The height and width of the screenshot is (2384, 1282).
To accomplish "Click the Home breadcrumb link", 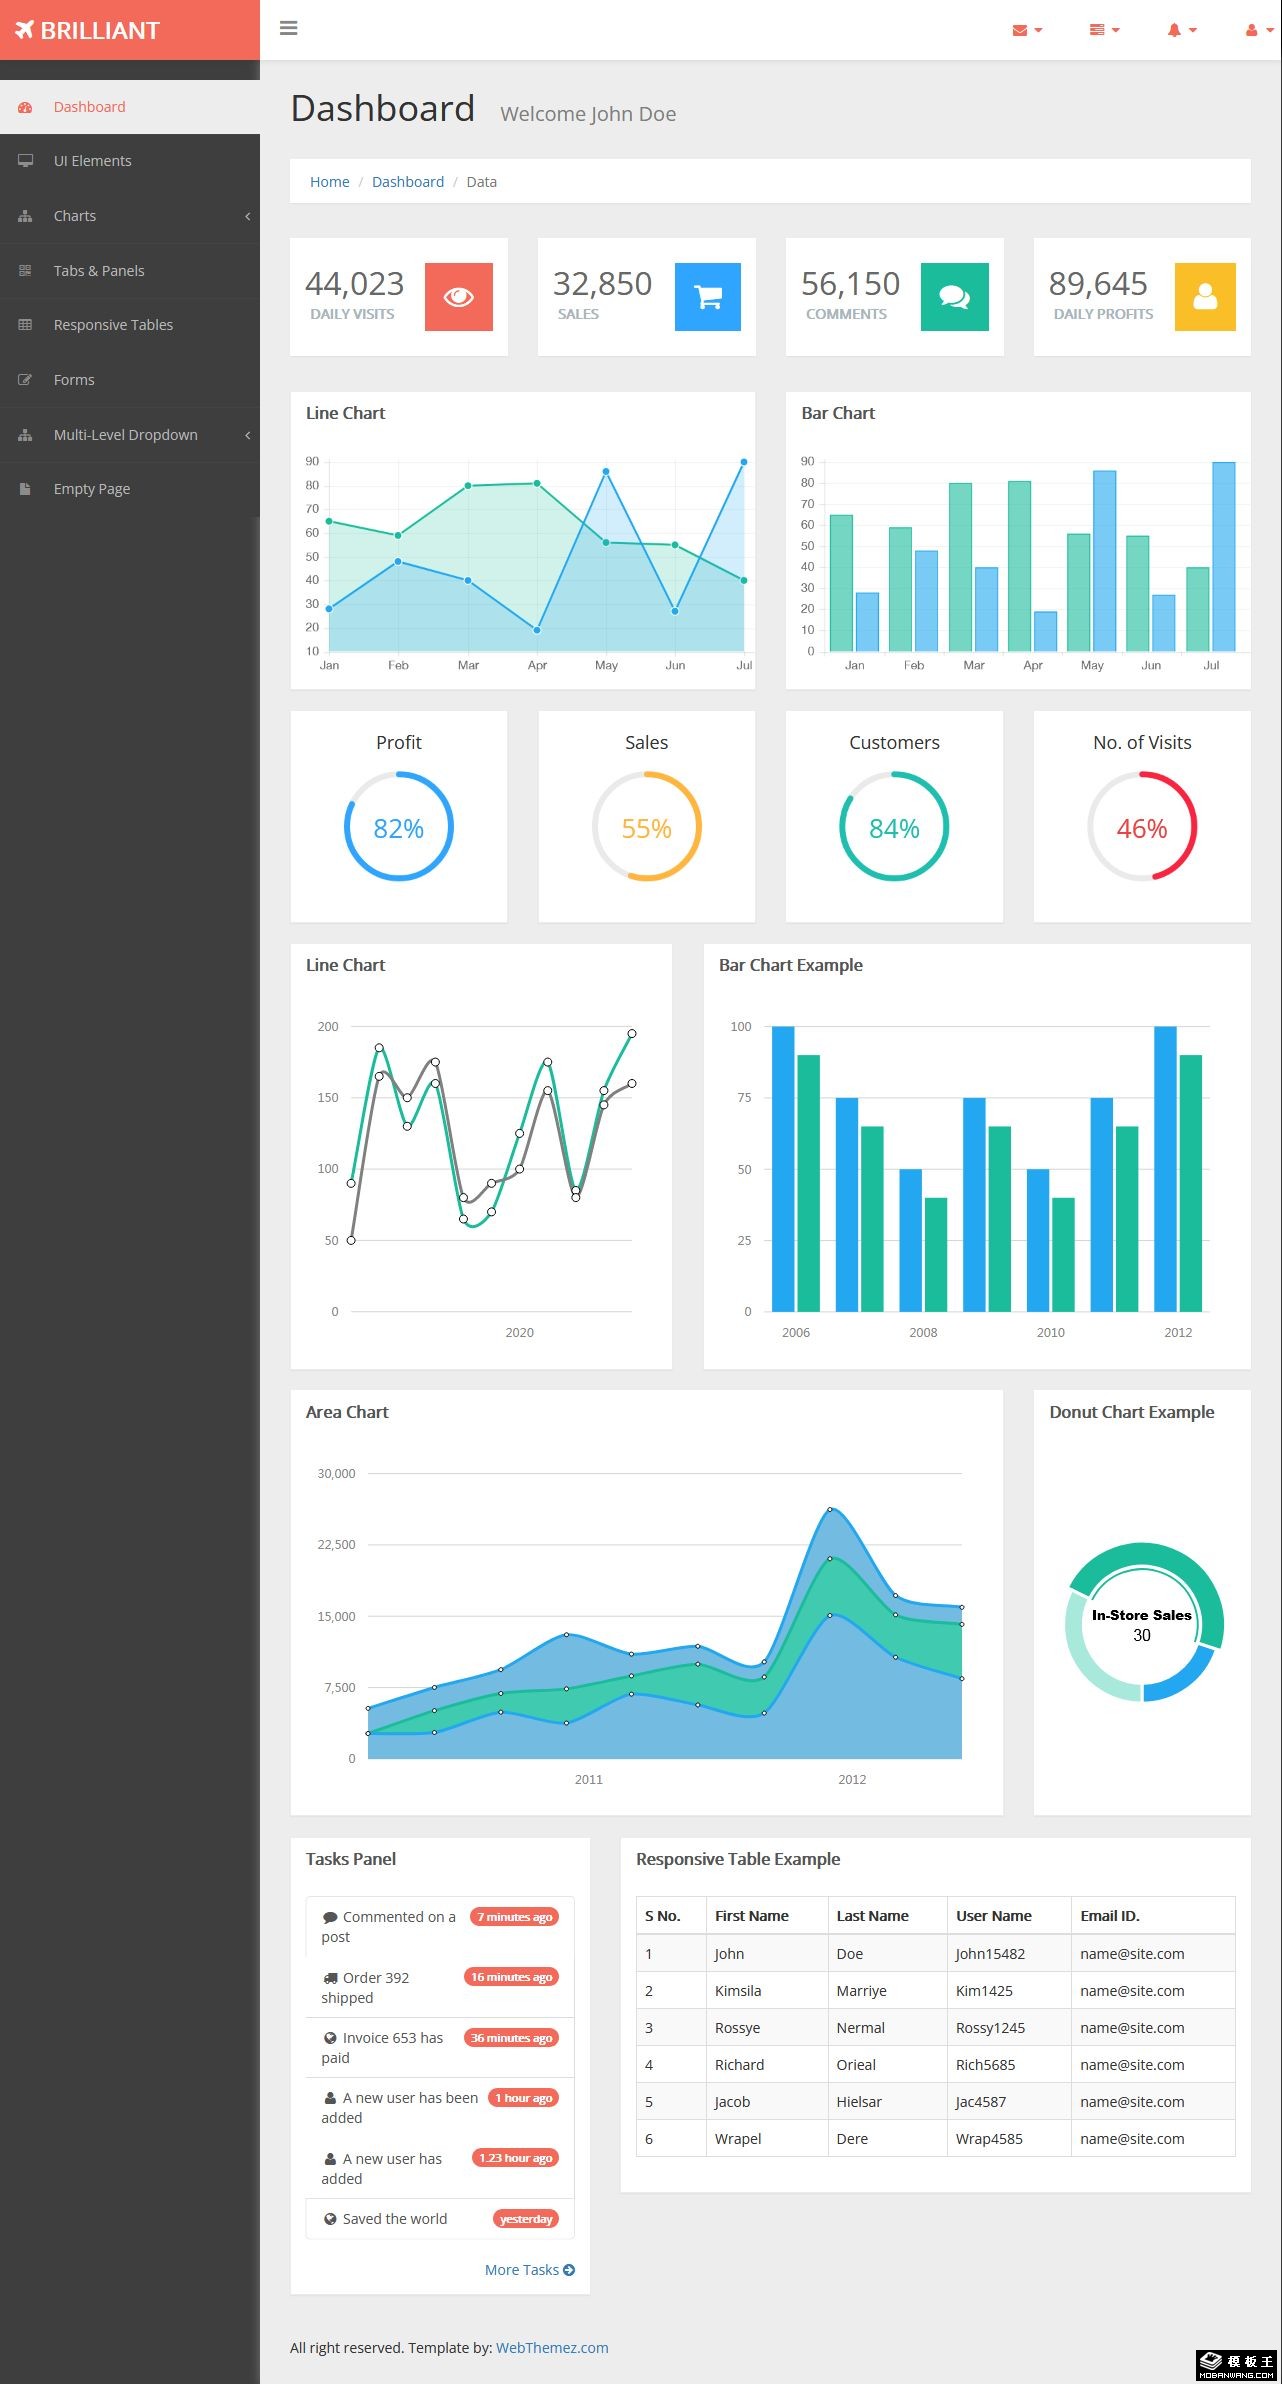I will click(329, 182).
